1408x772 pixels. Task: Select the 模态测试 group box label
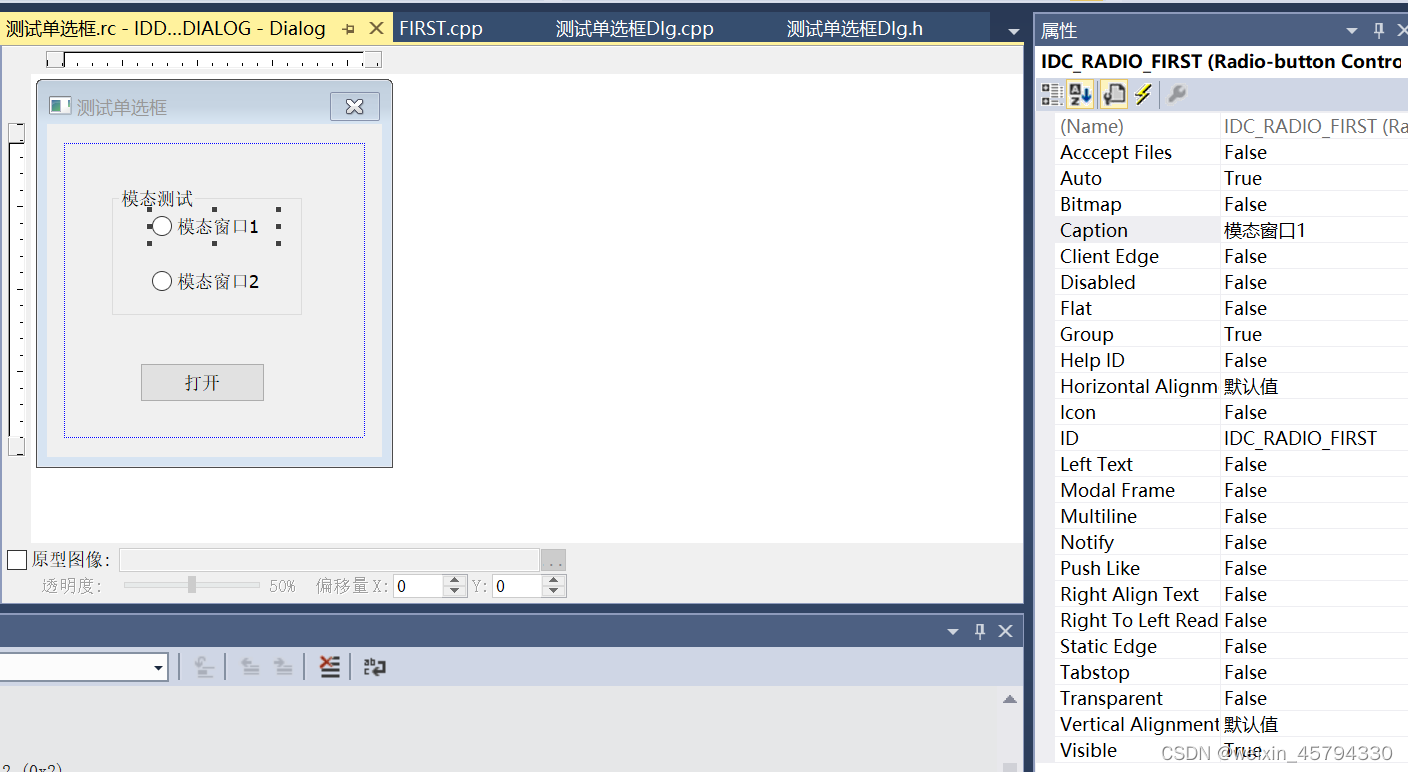coord(157,199)
